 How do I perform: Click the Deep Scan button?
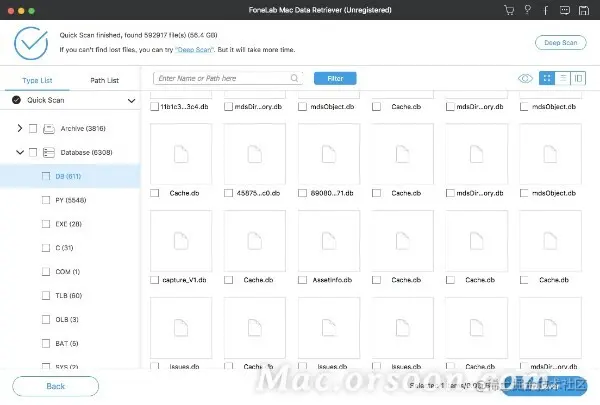[561, 42]
